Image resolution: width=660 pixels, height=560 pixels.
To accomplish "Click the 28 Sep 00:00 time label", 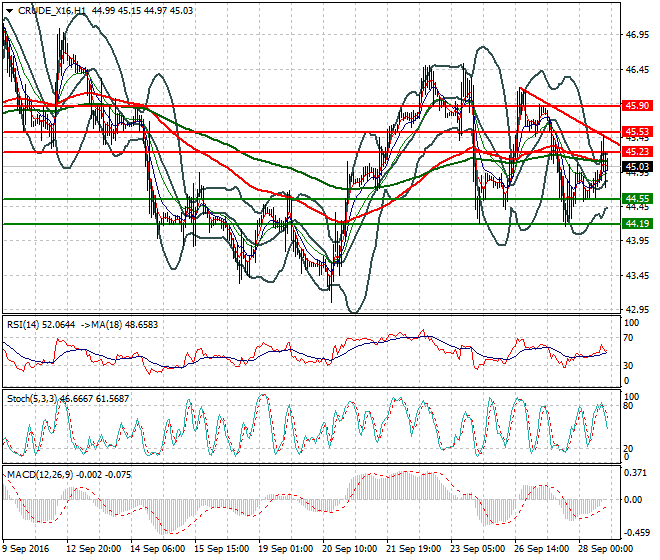I will click(606, 549).
